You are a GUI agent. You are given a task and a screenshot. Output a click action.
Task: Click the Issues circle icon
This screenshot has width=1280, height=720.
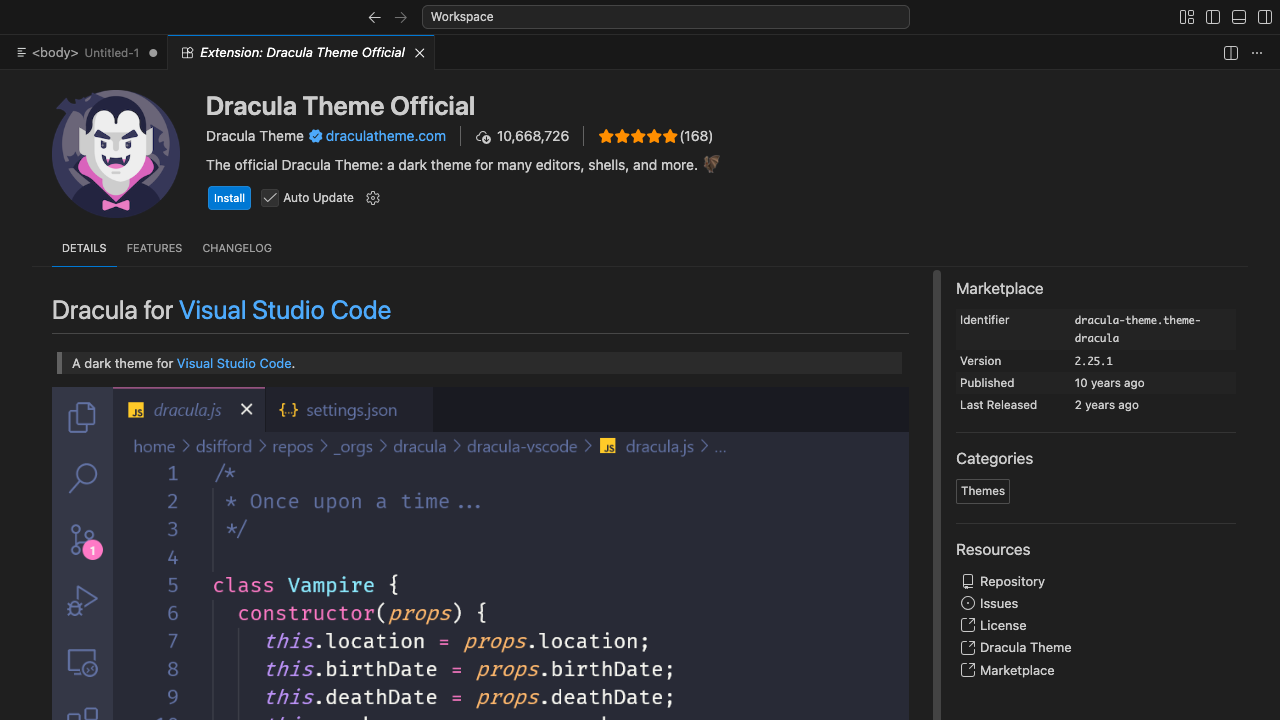tap(967, 603)
